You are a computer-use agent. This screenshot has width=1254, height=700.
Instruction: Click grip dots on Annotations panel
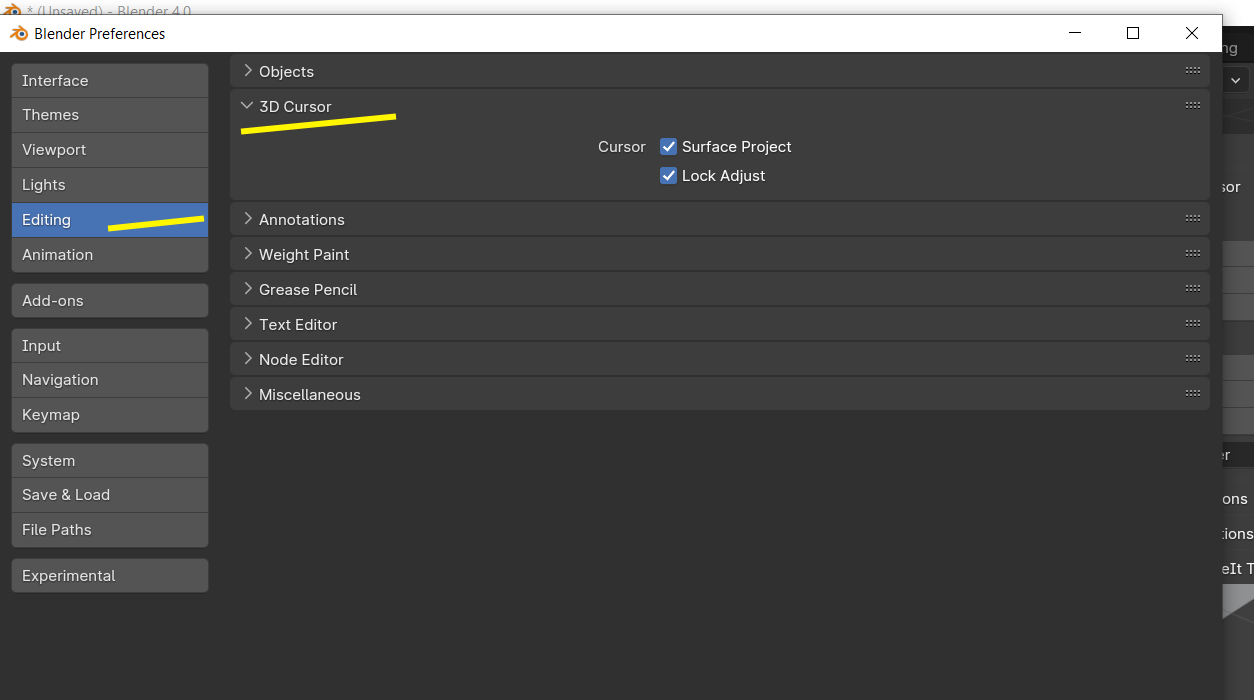pos(1192,219)
